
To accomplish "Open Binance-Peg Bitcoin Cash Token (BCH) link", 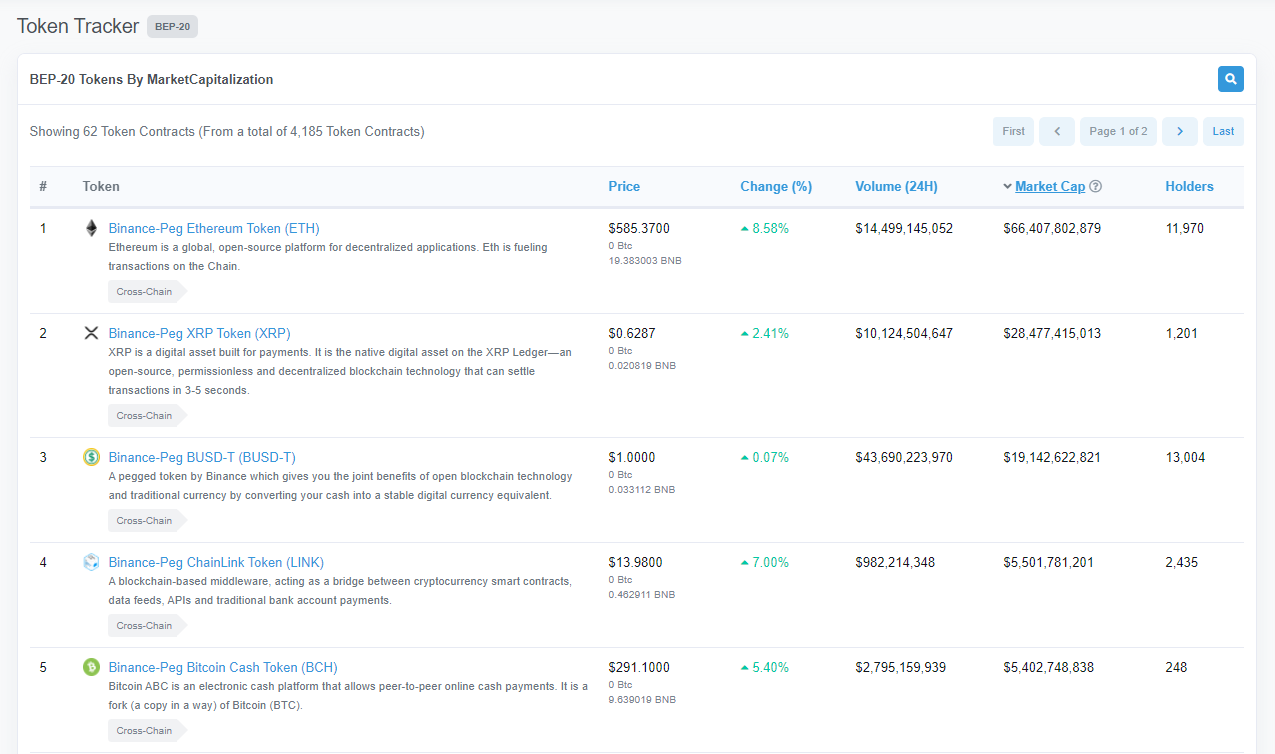I will 223,667.
